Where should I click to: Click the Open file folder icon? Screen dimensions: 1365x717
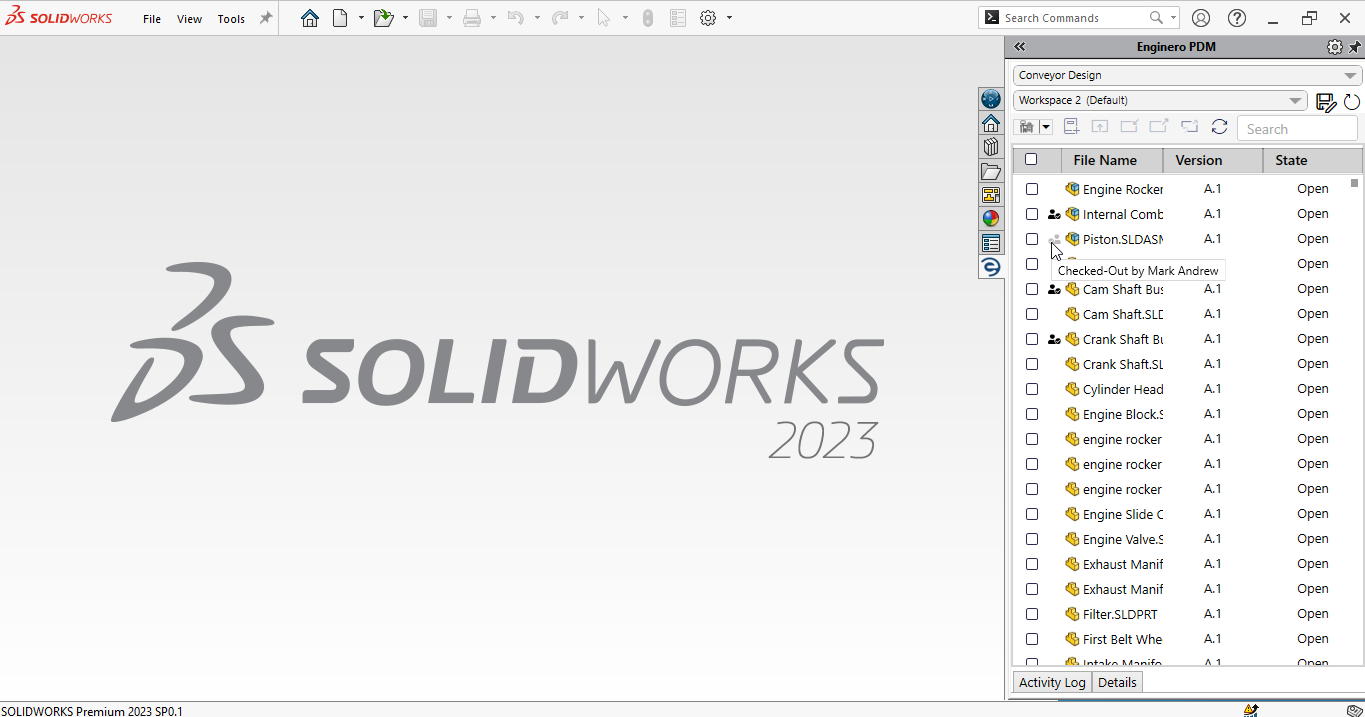click(383, 18)
